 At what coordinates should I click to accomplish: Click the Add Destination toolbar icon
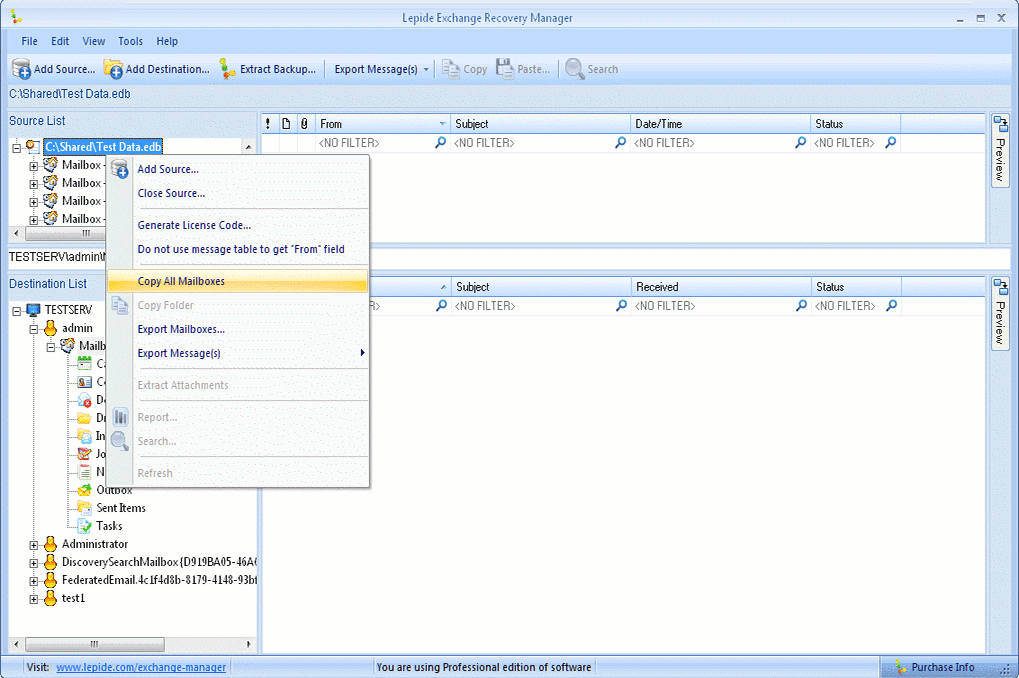tap(113, 68)
